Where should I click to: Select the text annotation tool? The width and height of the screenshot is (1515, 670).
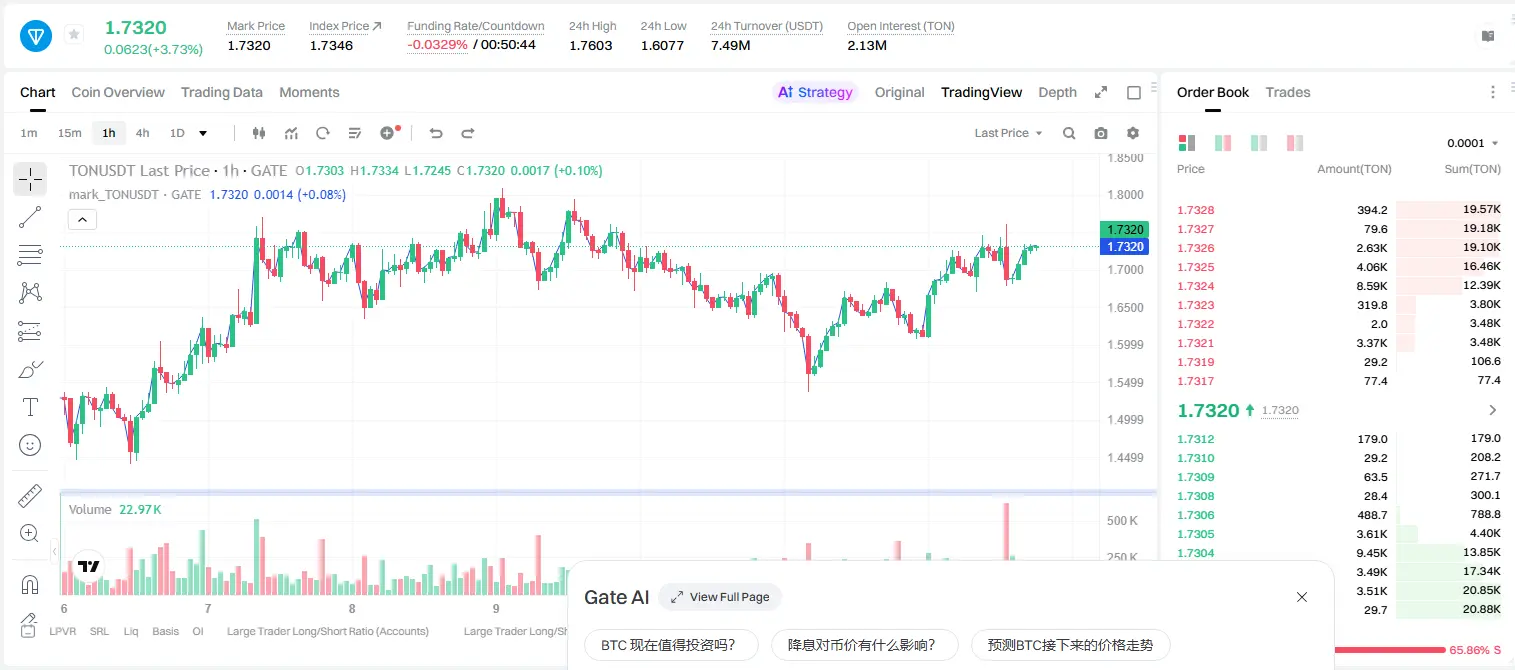tap(30, 407)
